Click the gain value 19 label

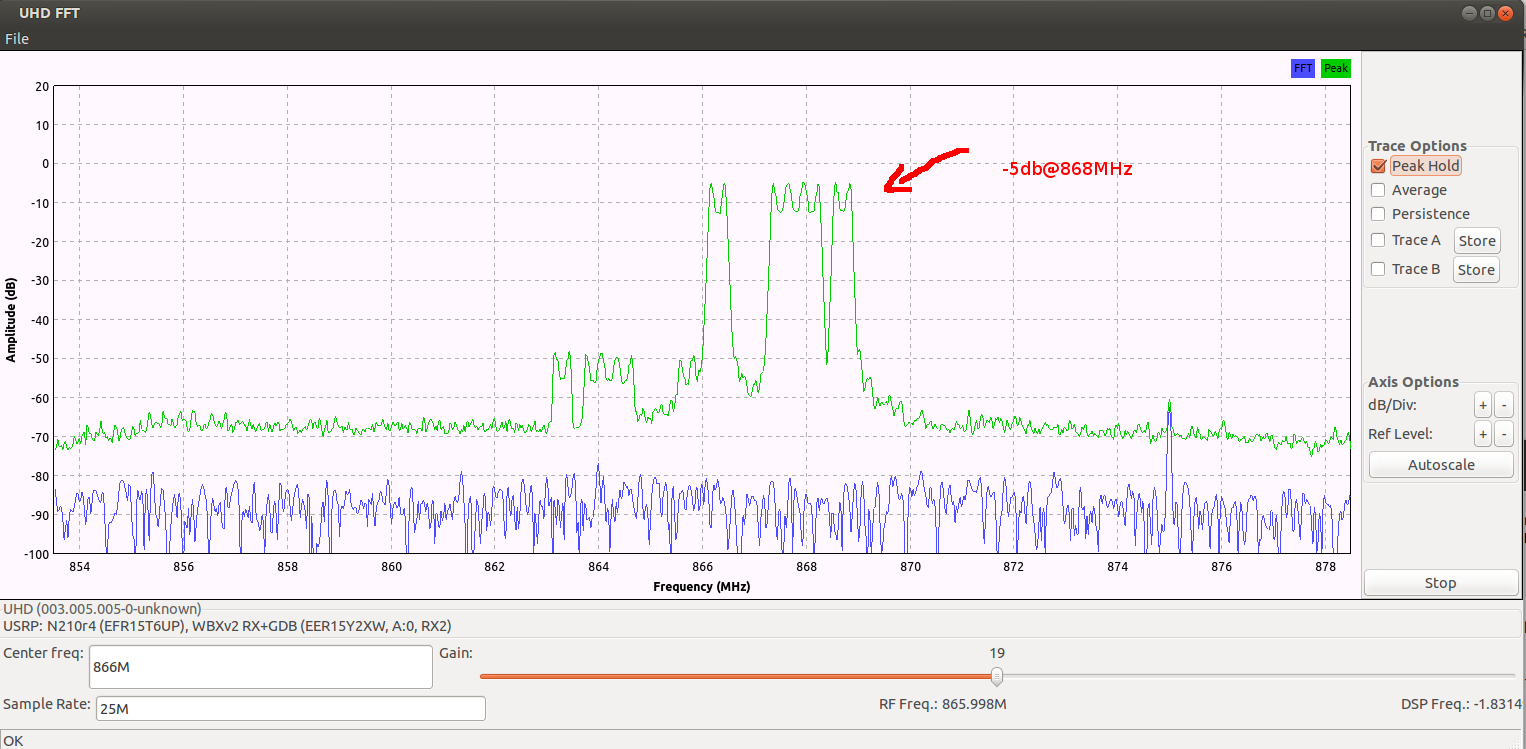tap(997, 653)
